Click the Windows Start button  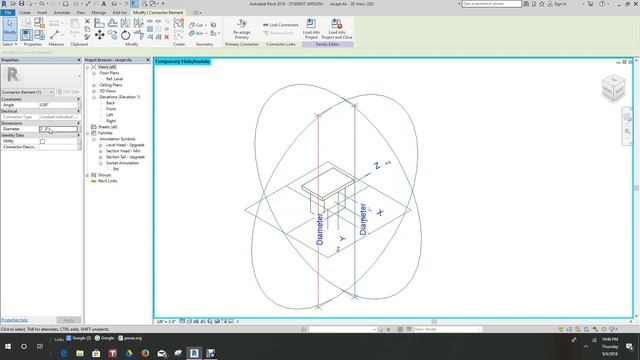pyautogui.click(x=8, y=347)
